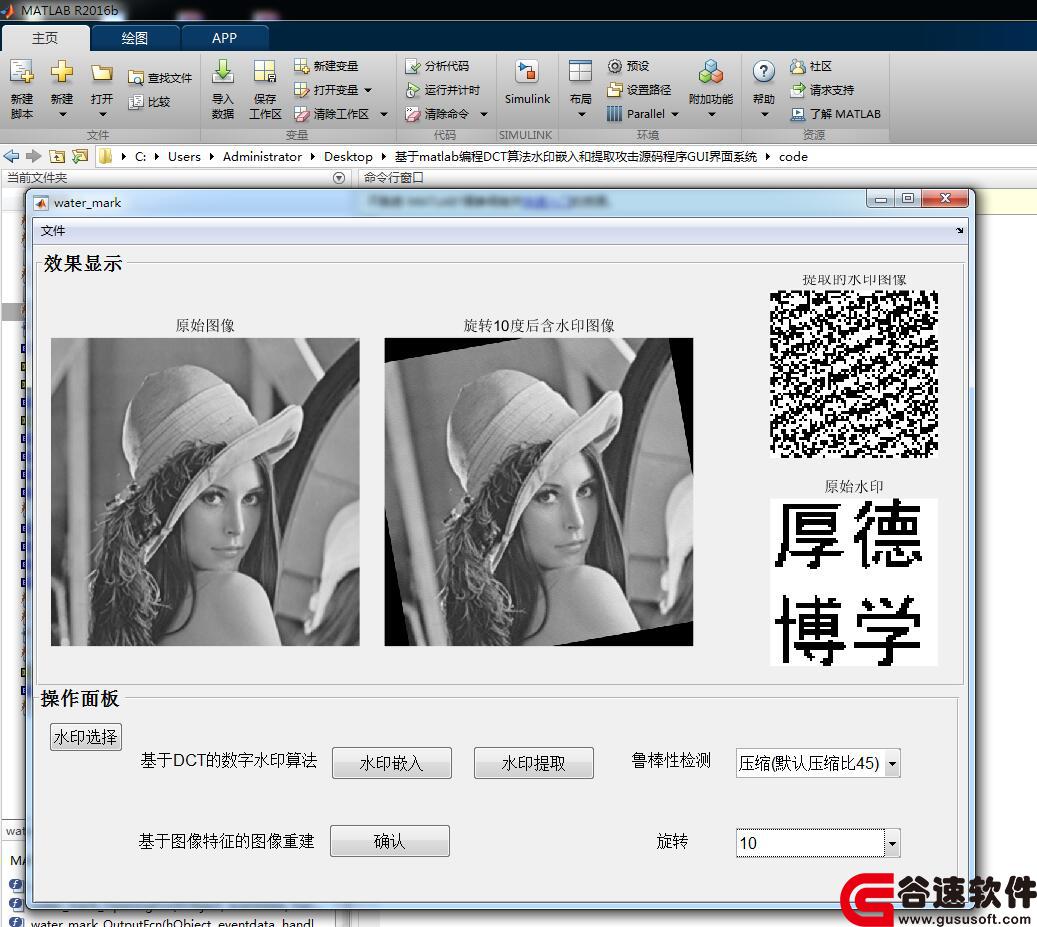The width and height of the screenshot is (1037, 927).
Task: Switch to the Plots (绘图) tab
Action: click(x=134, y=38)
